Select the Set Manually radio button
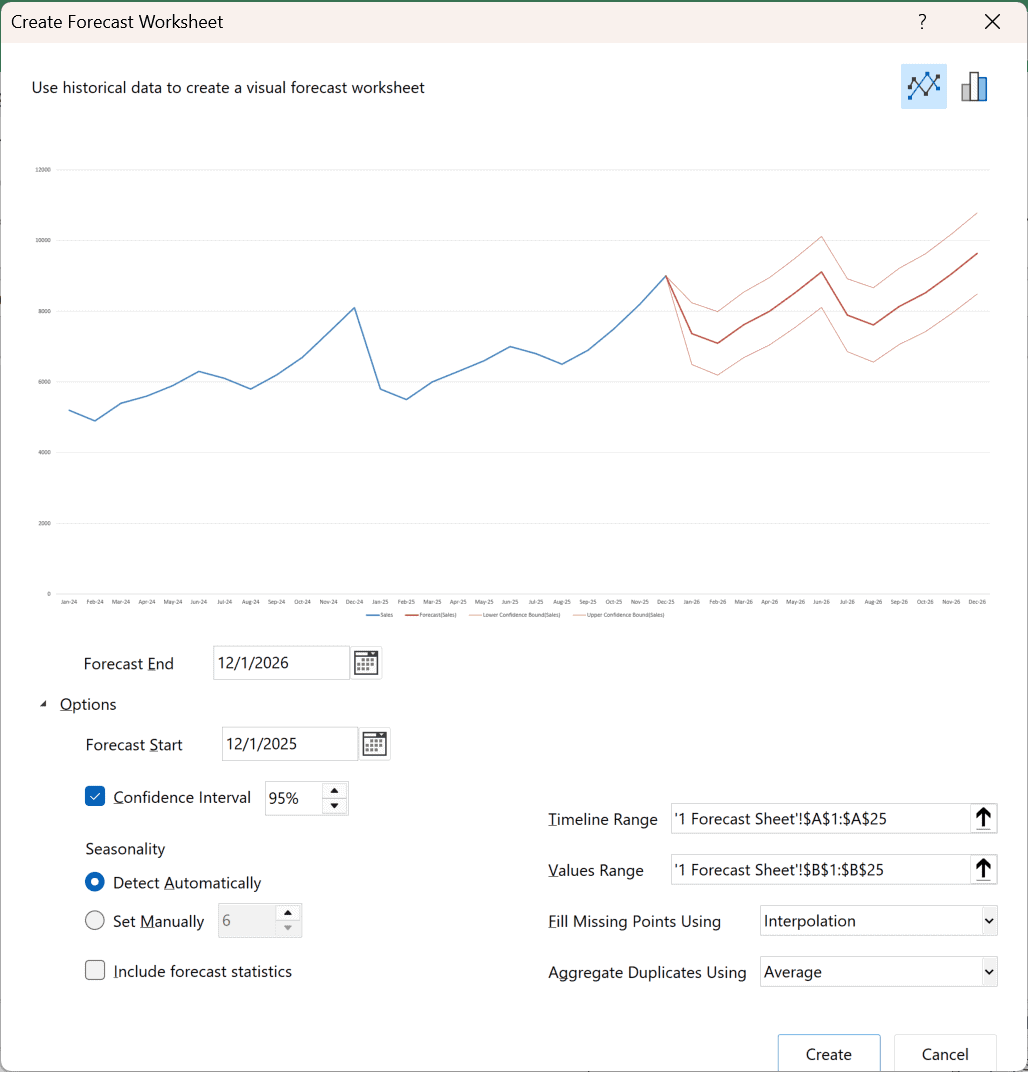The image size is (1028, 1072). [95, 920]
